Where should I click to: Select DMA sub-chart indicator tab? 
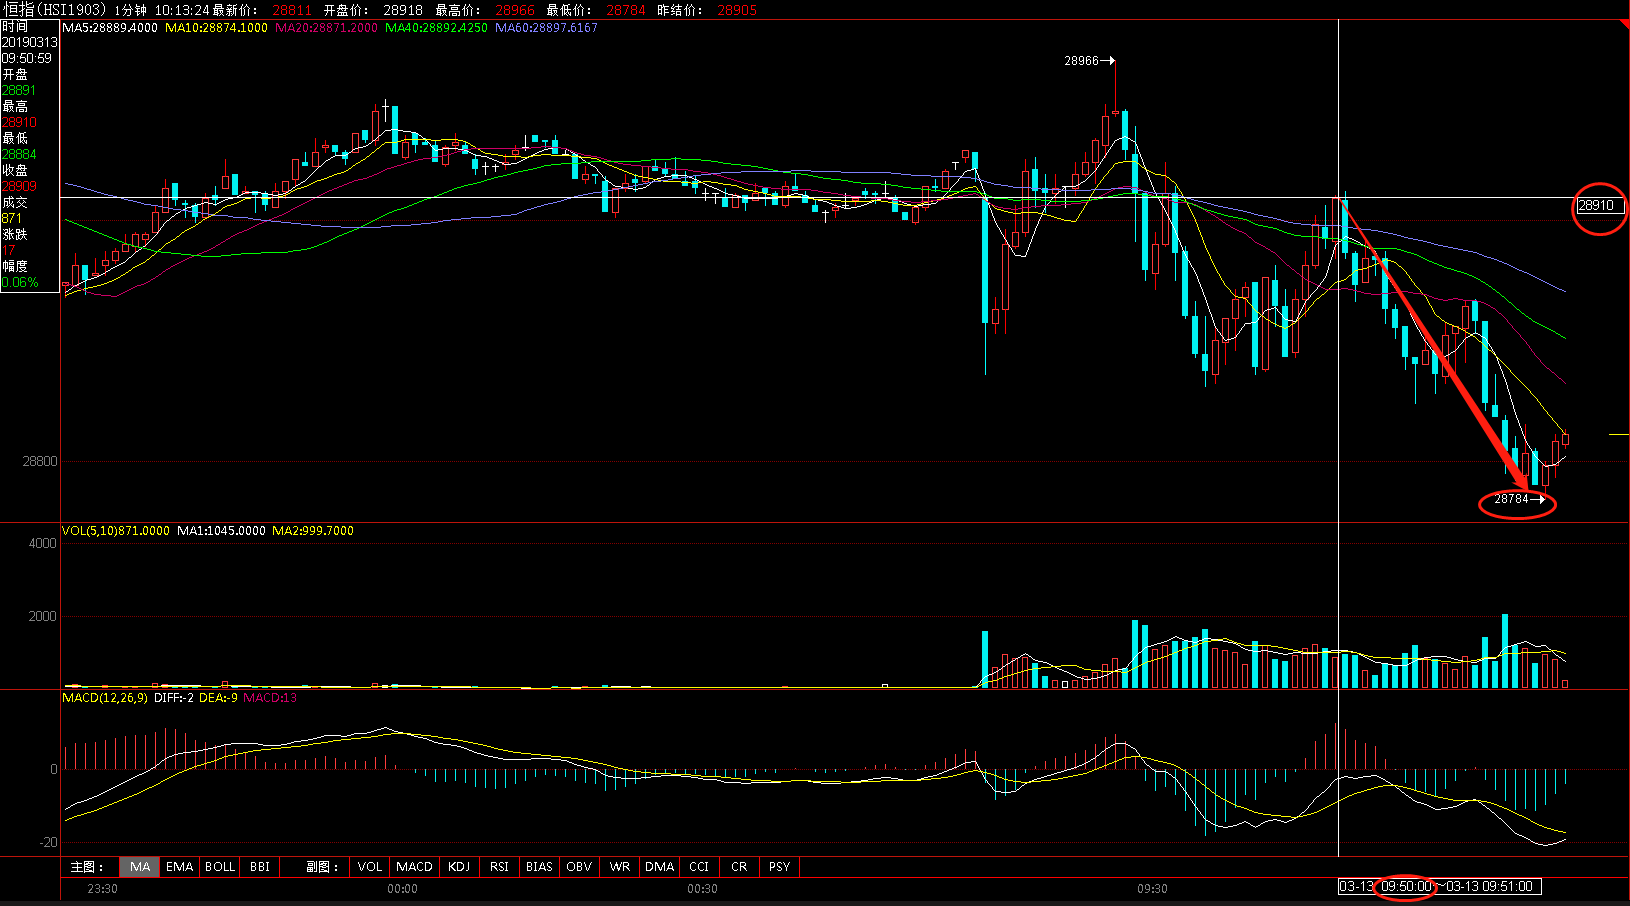pos(659,867)
